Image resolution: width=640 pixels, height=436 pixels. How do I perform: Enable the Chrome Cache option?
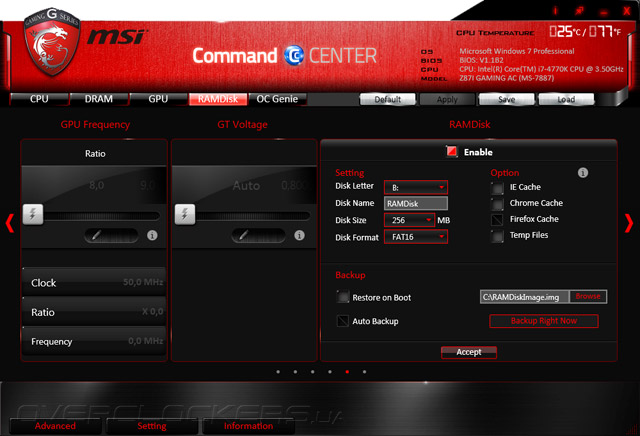[x=497, y=204]
